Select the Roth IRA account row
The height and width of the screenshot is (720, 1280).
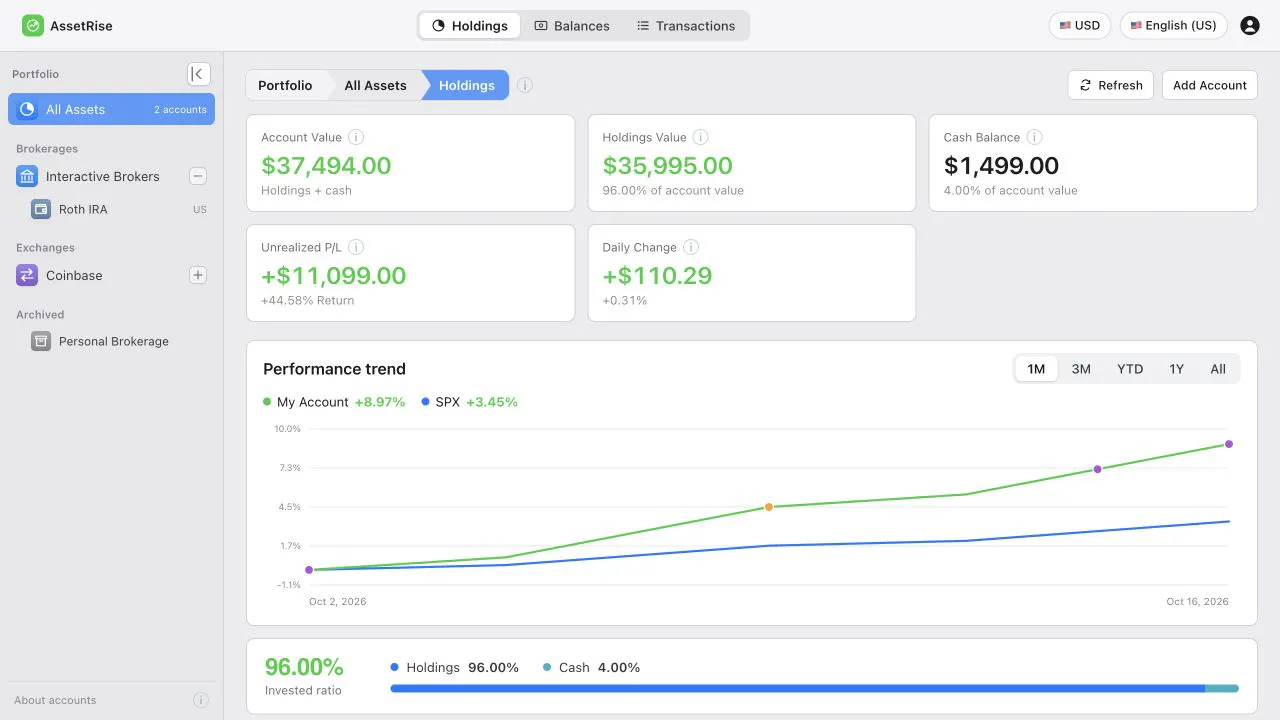click(x=112, y=209)
